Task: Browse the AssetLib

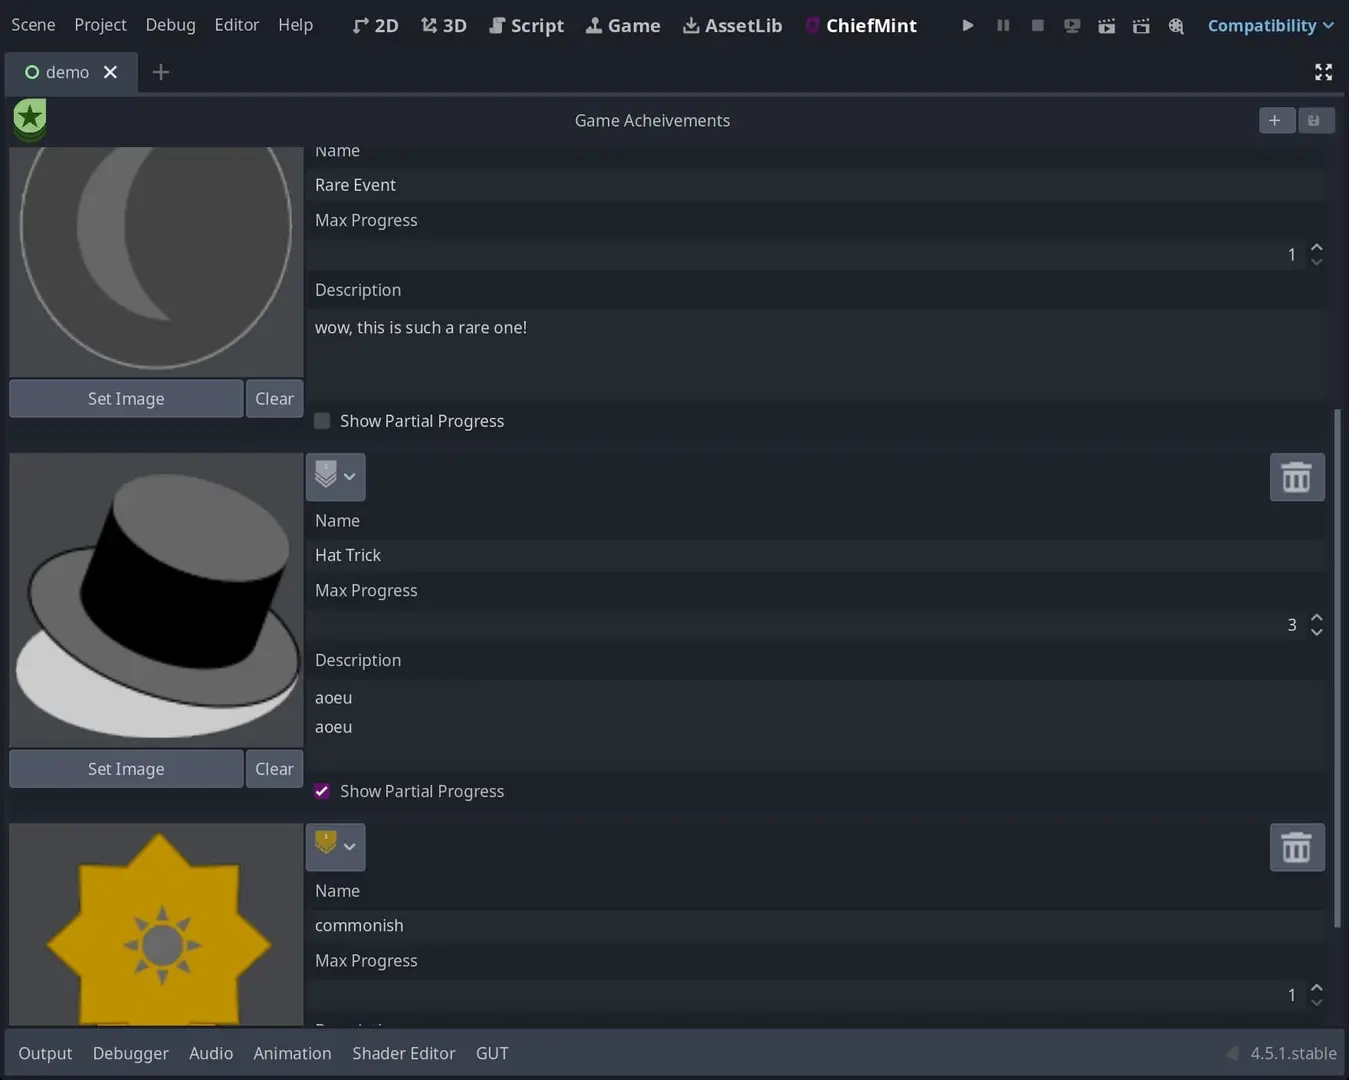Action: click(x=732, y=25)
